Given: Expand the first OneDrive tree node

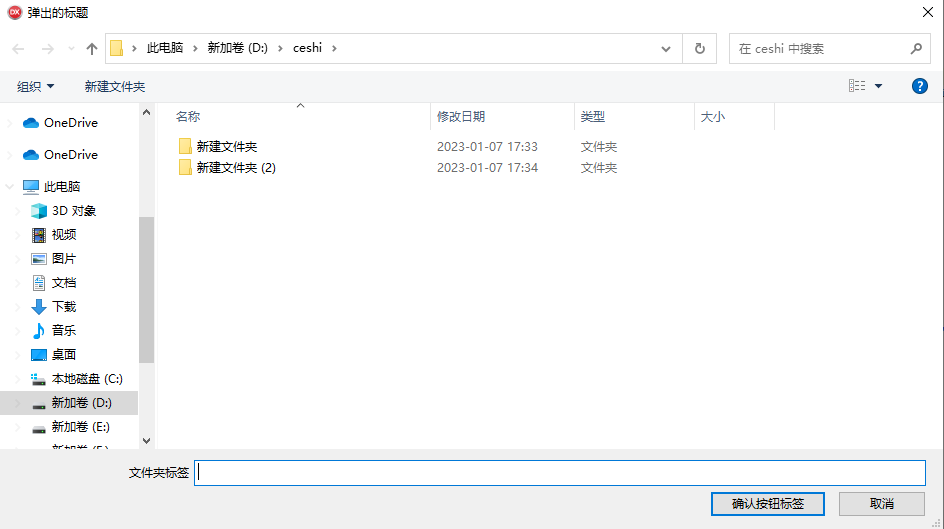Looking at the screenshot, I should [10, 123].
